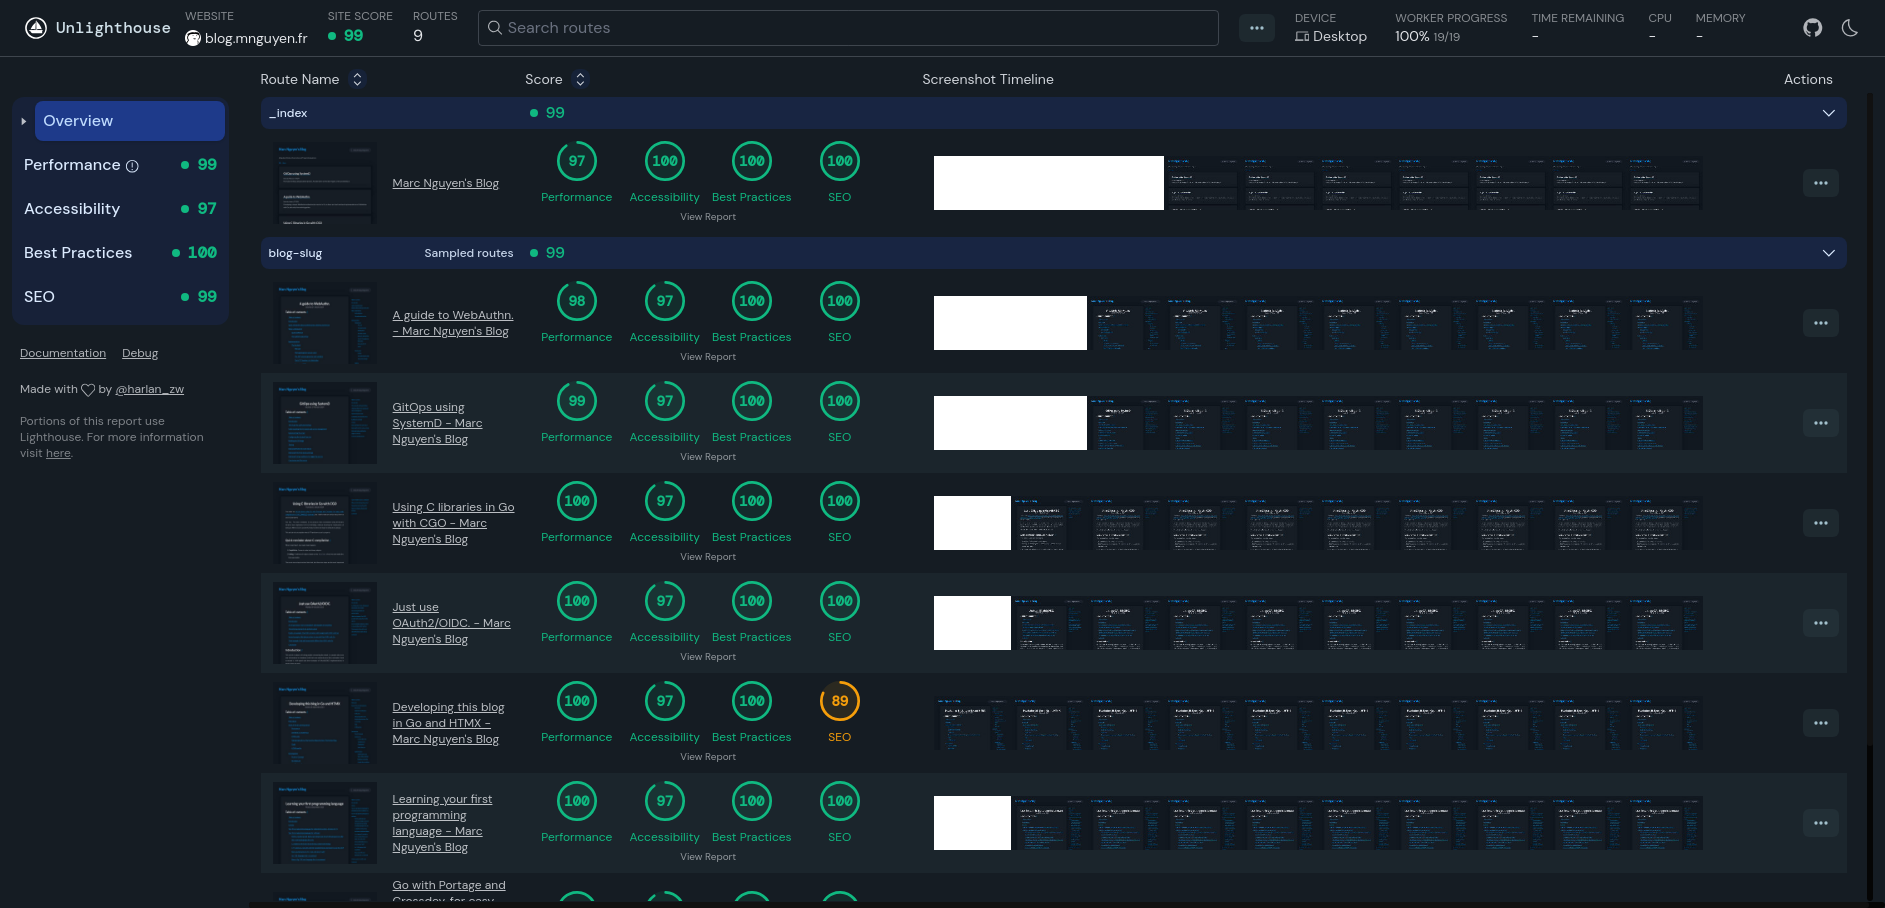Image resolution: width=1885 pixels, height=908 pixels.
Task: Open Marc Nguyen's Blog route link
Action: tap(445, 183)
